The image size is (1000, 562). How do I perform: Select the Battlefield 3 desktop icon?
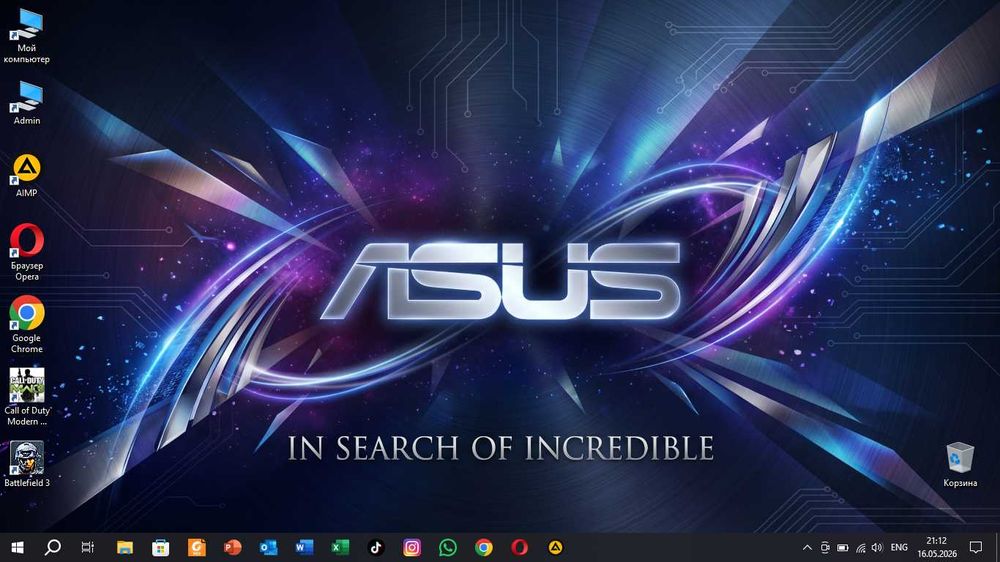[27, 464]
